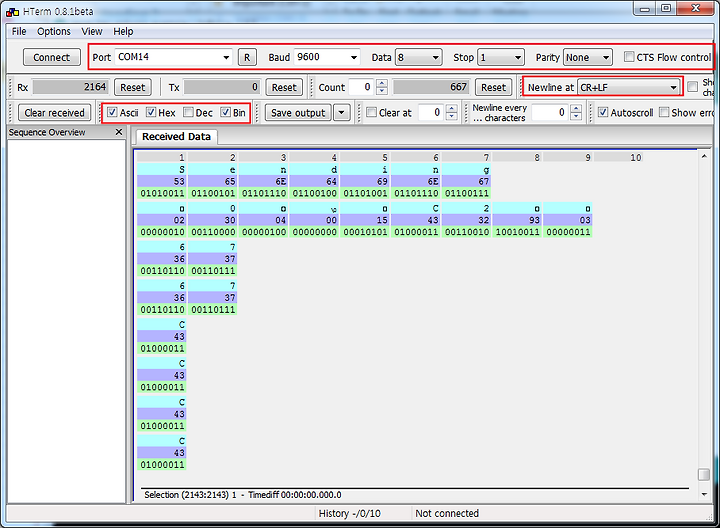720x528 pixels.
Task: Click the Clear at number field
Action: click(x=432, y=112)
